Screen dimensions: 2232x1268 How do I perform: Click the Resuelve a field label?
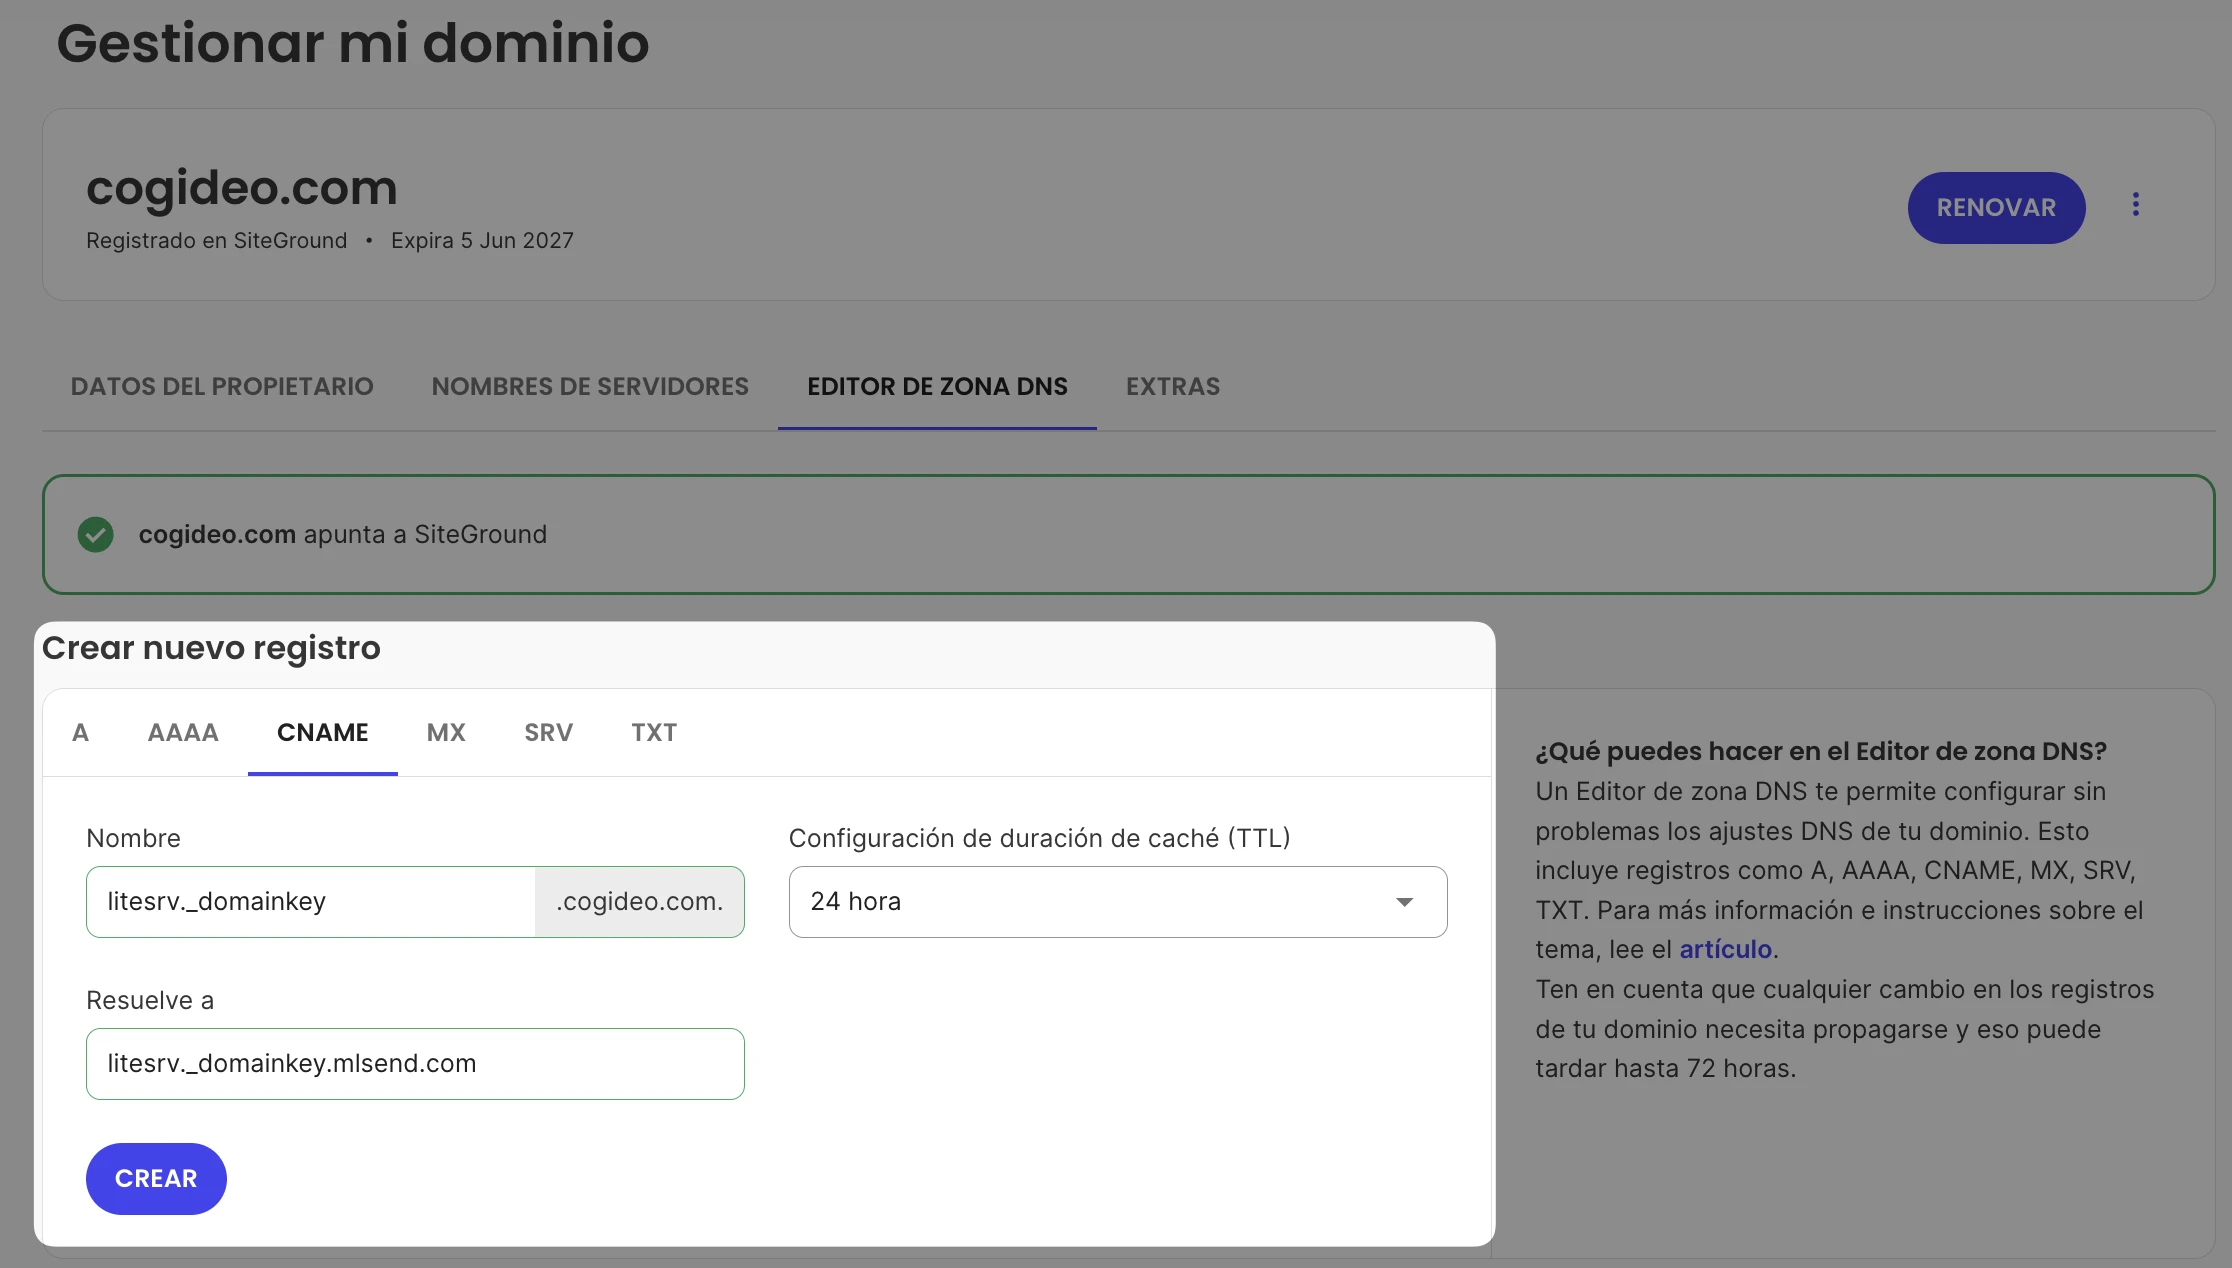tap(150, 1000)
